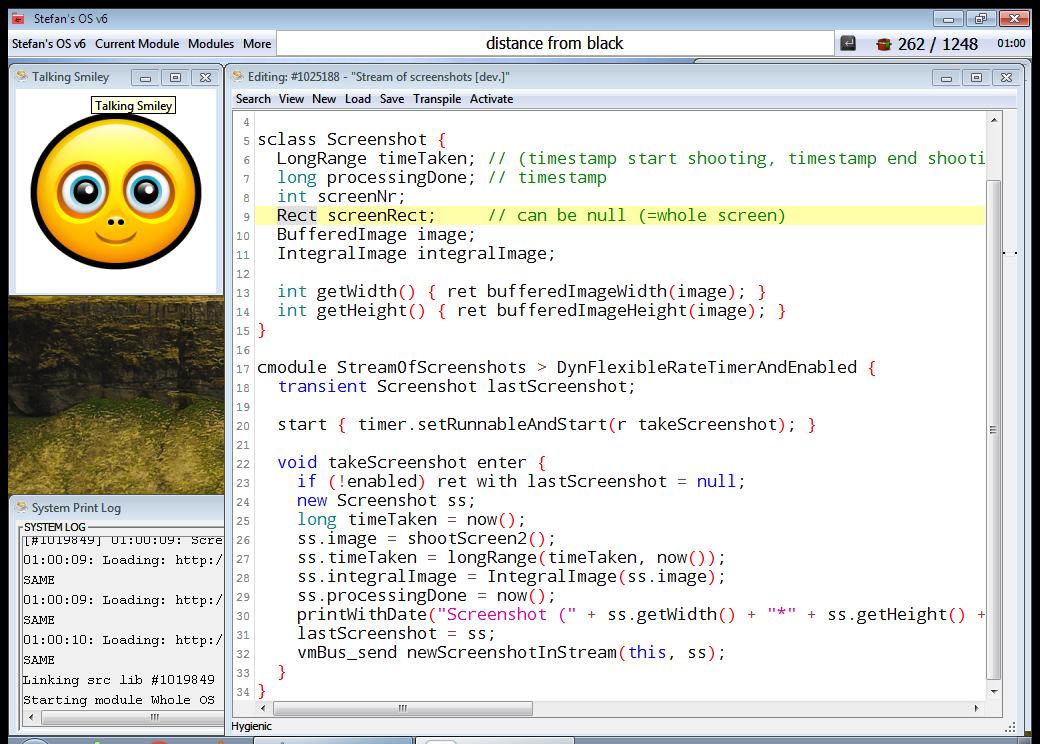Click Activate in the editor toolbar
This screenshot has width=1040, height=744.
click(x=491, y=99)
